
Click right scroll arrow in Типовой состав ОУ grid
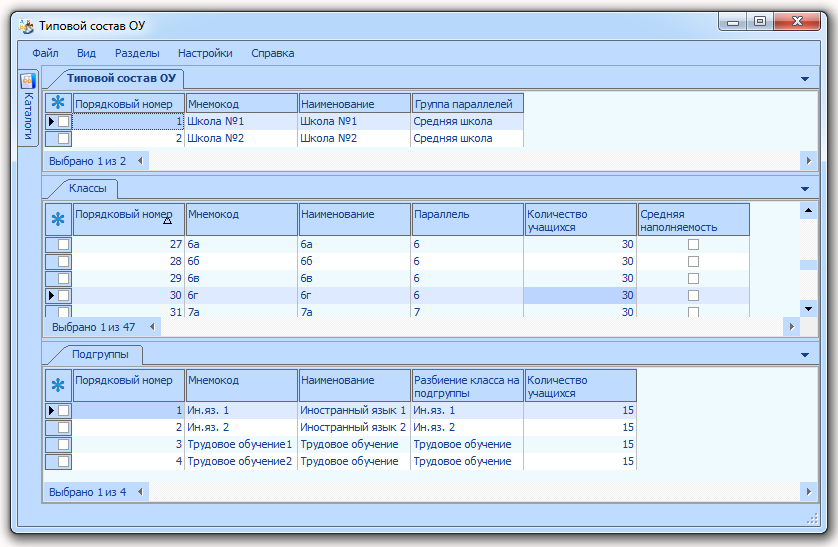pos(809,161)
